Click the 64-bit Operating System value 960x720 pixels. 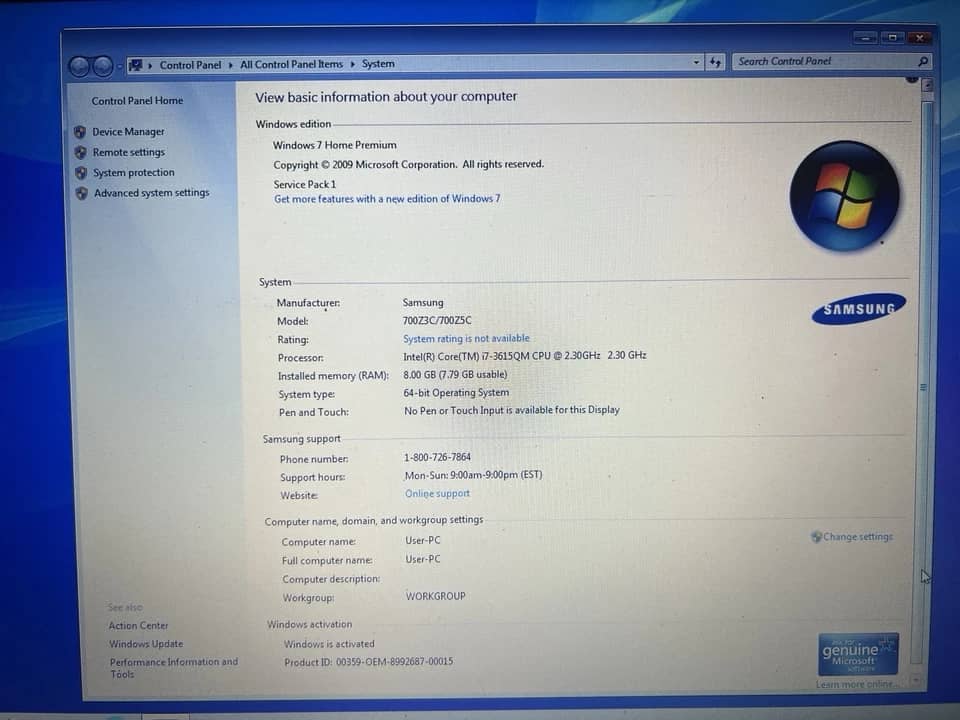pyautogui.click(x=456, y=392)
